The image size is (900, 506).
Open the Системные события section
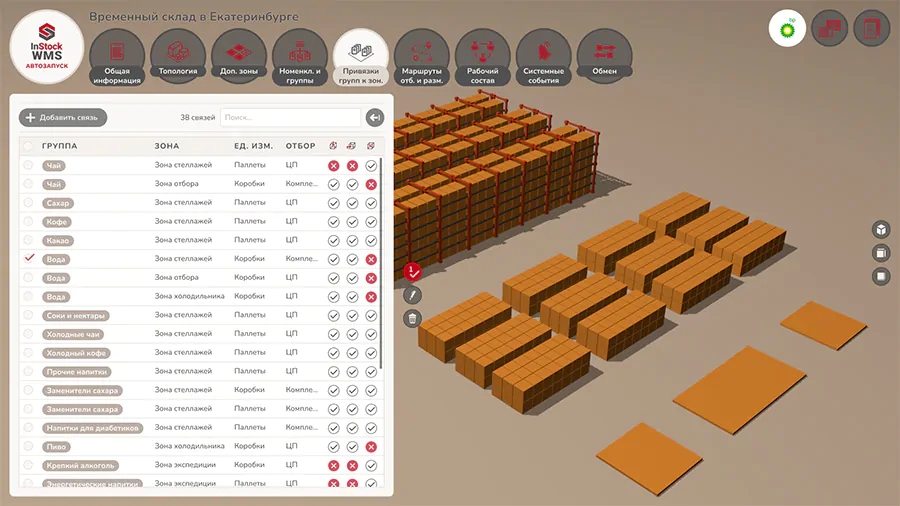pos(544,56)
